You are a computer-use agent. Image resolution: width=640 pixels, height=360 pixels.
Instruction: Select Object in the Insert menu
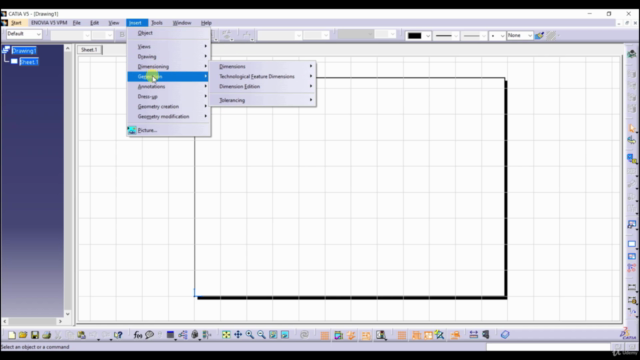(169, 33)
